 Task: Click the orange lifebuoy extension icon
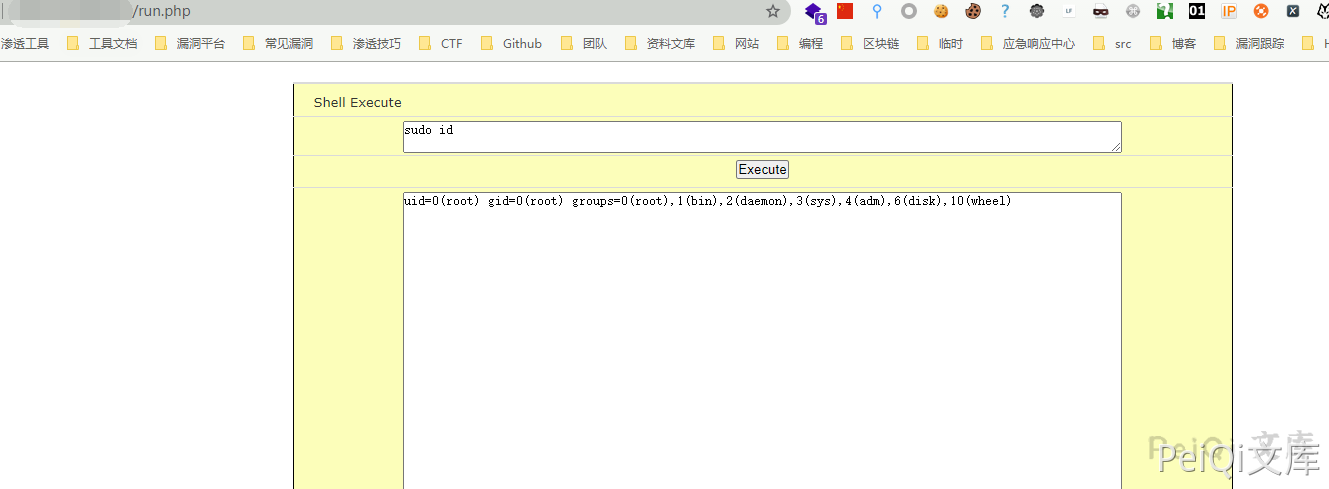point(1261,11)
